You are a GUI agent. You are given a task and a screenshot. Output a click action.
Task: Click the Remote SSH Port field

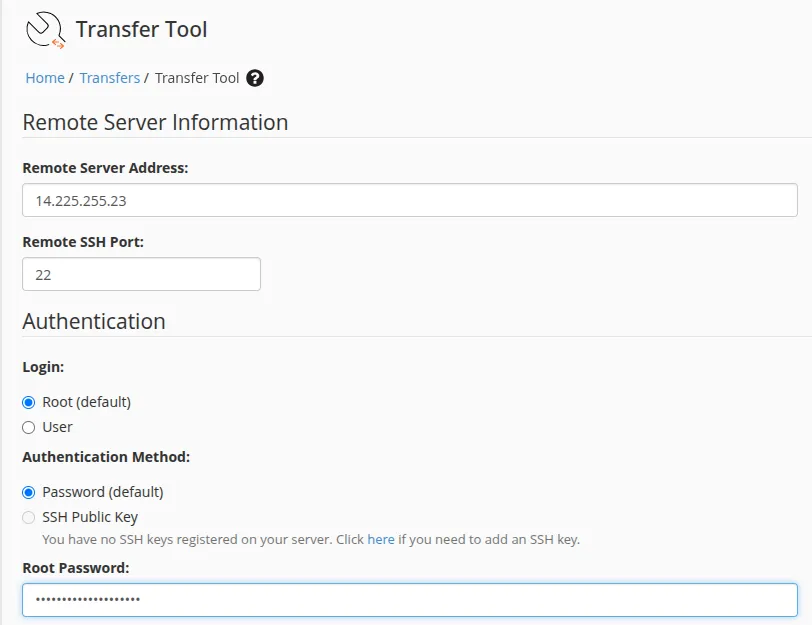click(140, 273)
